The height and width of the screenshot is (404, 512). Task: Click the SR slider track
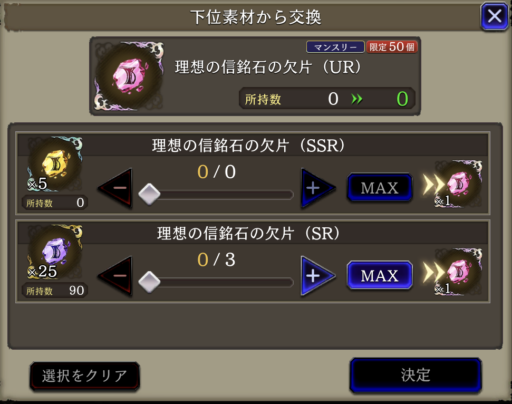[217, 283]
